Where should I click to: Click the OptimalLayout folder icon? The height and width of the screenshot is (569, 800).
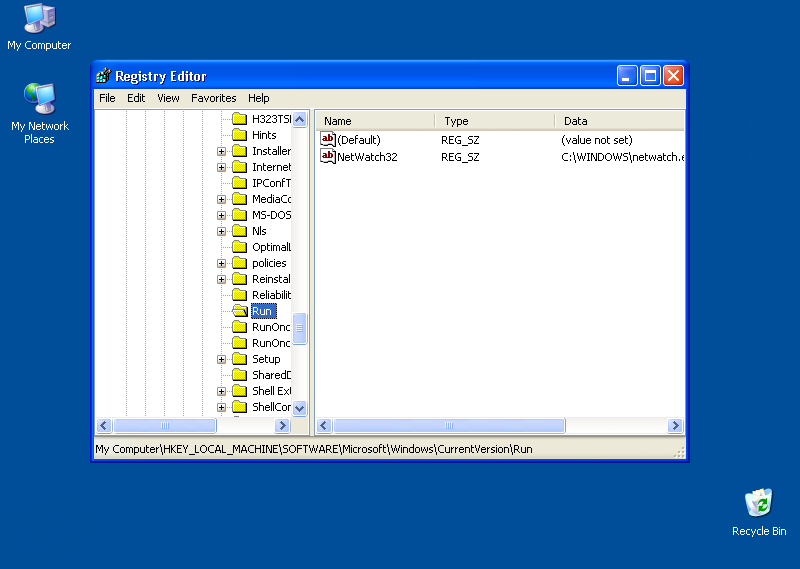coord(239,247)
